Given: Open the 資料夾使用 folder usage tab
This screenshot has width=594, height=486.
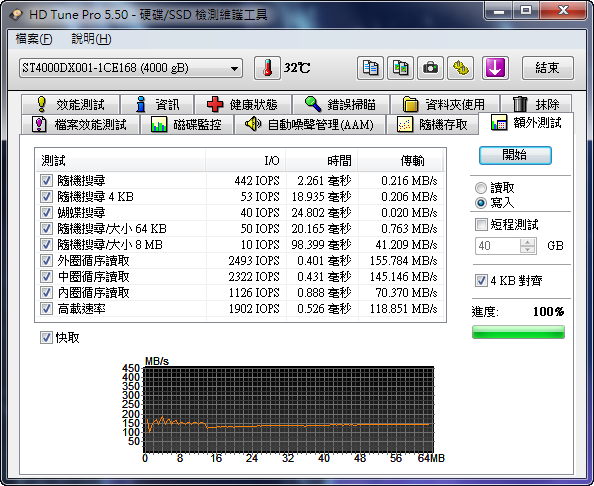Looking at the screenshot, I should (444, 104).
